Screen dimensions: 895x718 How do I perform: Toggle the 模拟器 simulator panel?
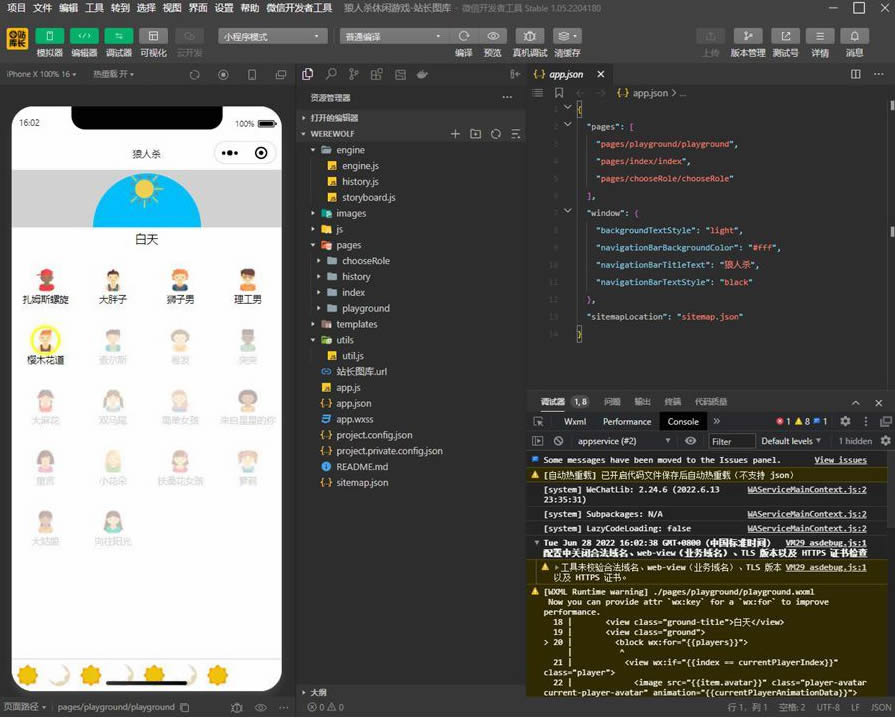click(49, 36)
